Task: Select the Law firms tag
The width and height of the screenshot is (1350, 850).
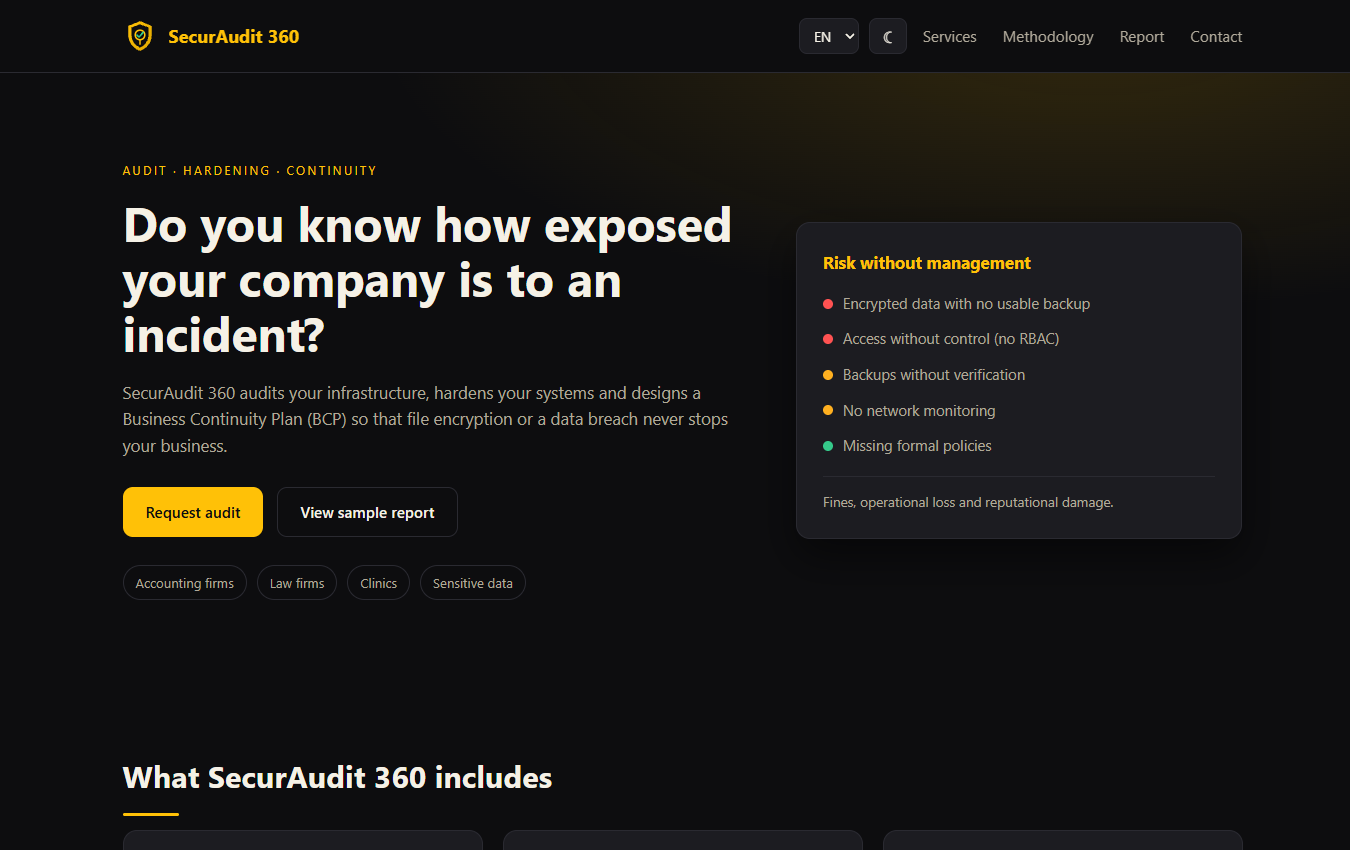Action: pyautogui.click(x=297, y=583)
